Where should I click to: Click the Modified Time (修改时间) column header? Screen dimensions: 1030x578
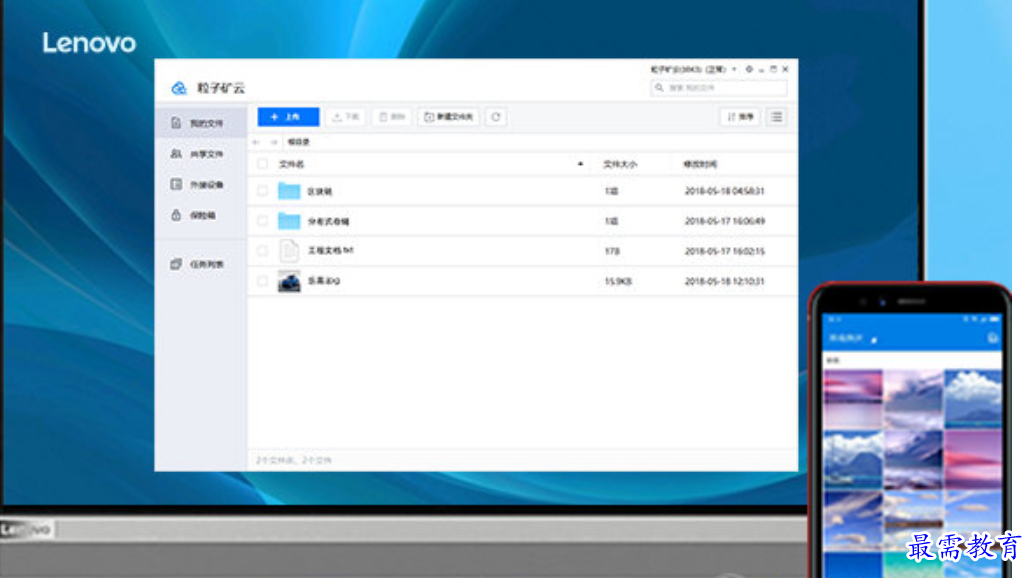(700, 164)
